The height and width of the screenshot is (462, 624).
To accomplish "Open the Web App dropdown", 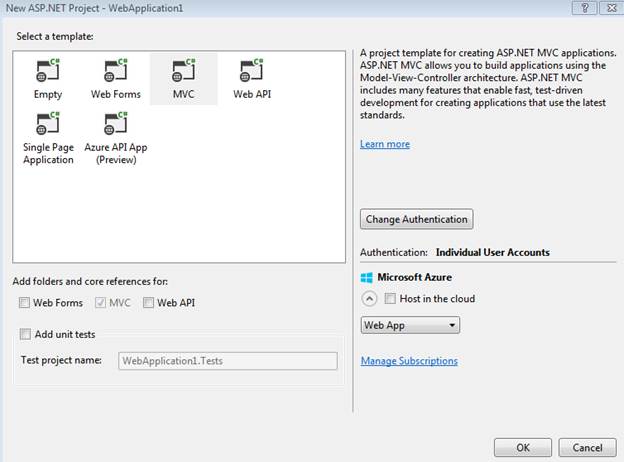I will pyautogui.click(x=410, y=325).
